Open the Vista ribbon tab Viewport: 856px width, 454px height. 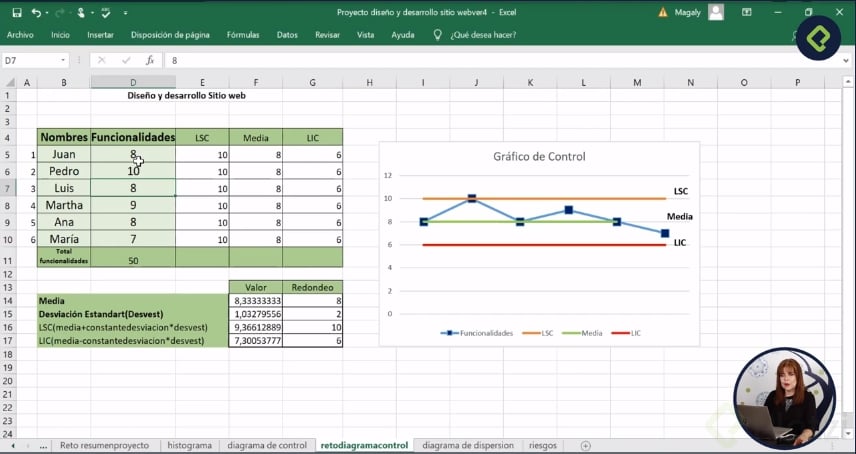(365, 35)
